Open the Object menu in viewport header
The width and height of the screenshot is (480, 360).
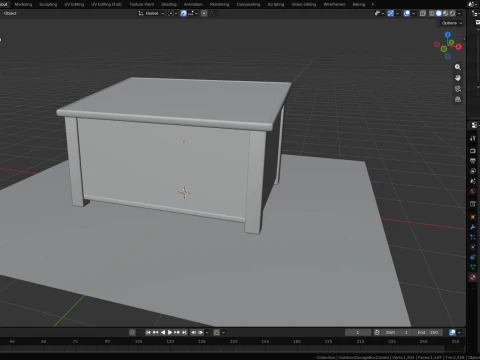(x=10, y=13)
